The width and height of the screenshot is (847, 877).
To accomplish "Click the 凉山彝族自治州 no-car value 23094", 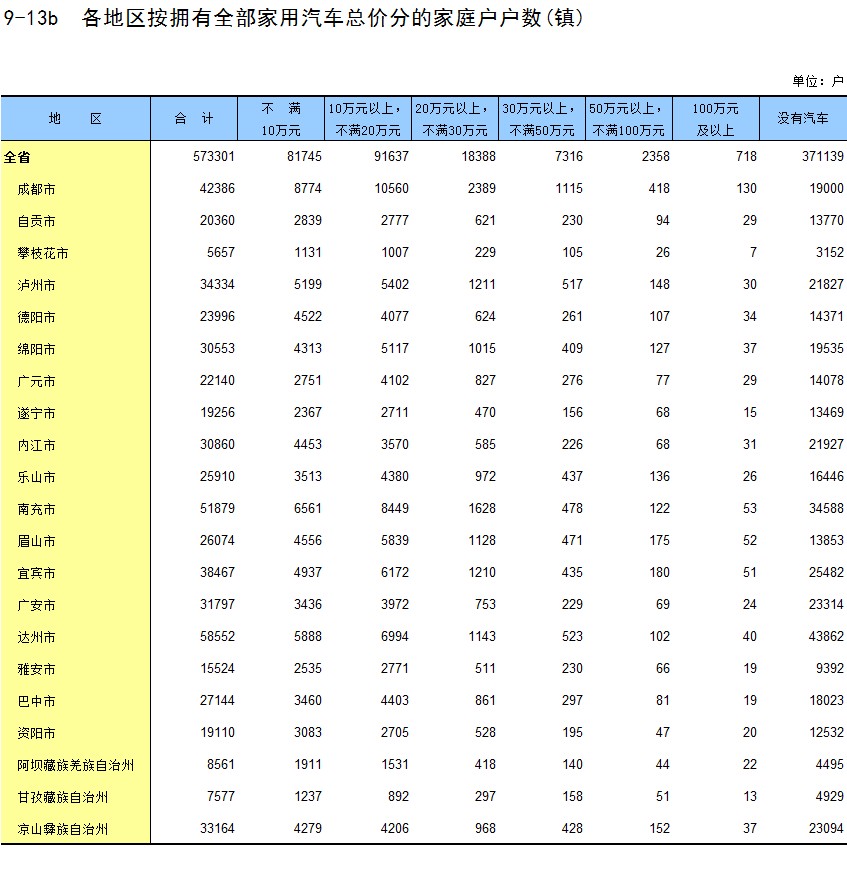I will tap(826, 828).
